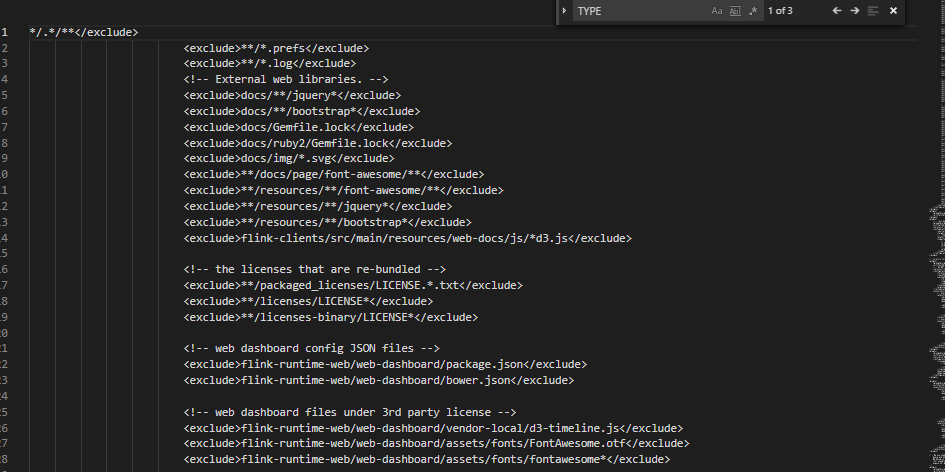Click the FontAwesome.otf exclude line

click(x=436, y=444)
